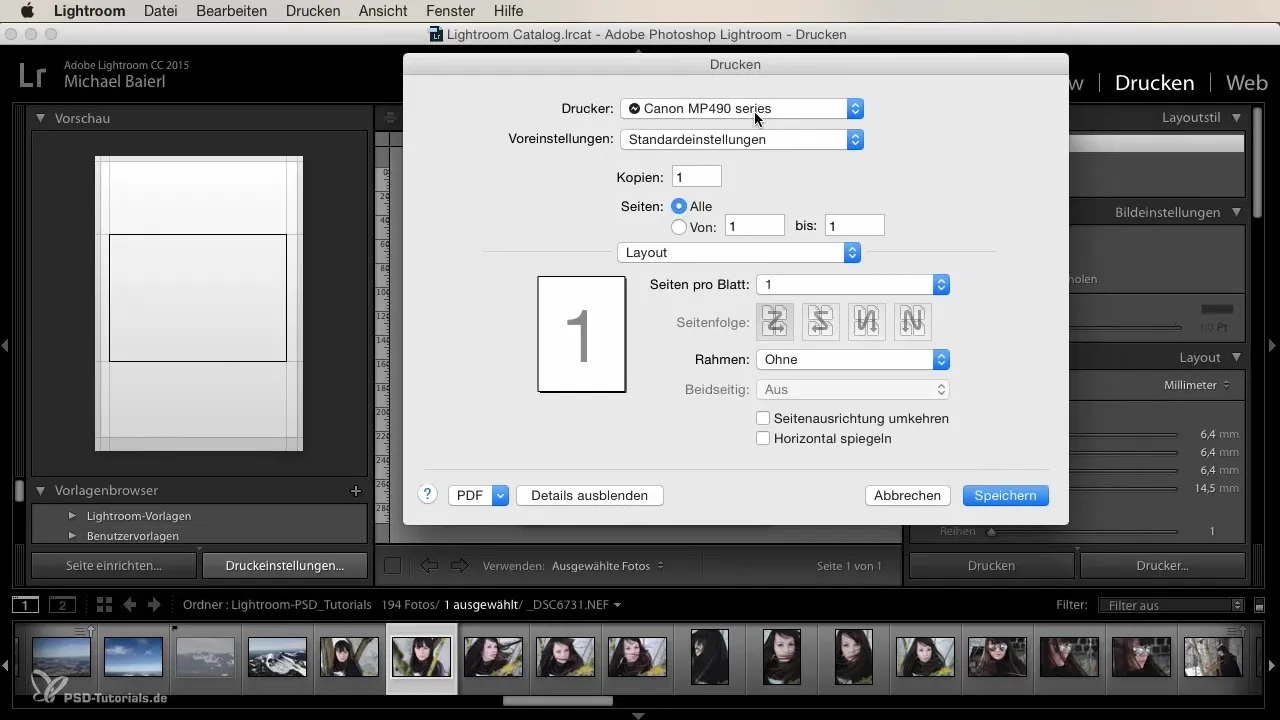The width and height of the screenshot is (1280, 720).
Task: Toggle filter switch icon beside Filter aus
Action: pos(1259,605)
